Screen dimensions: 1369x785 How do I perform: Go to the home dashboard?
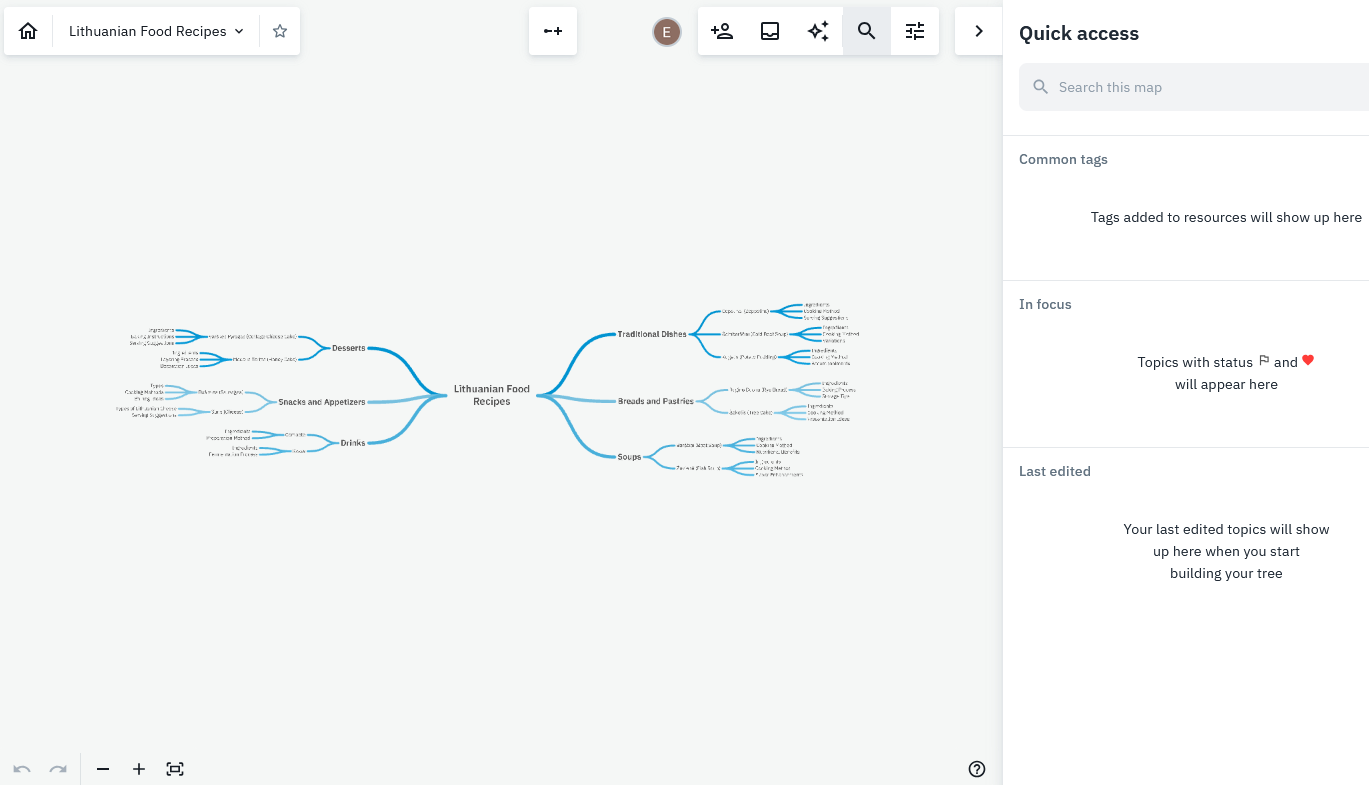pyautogui.click(x=28, y=31)
